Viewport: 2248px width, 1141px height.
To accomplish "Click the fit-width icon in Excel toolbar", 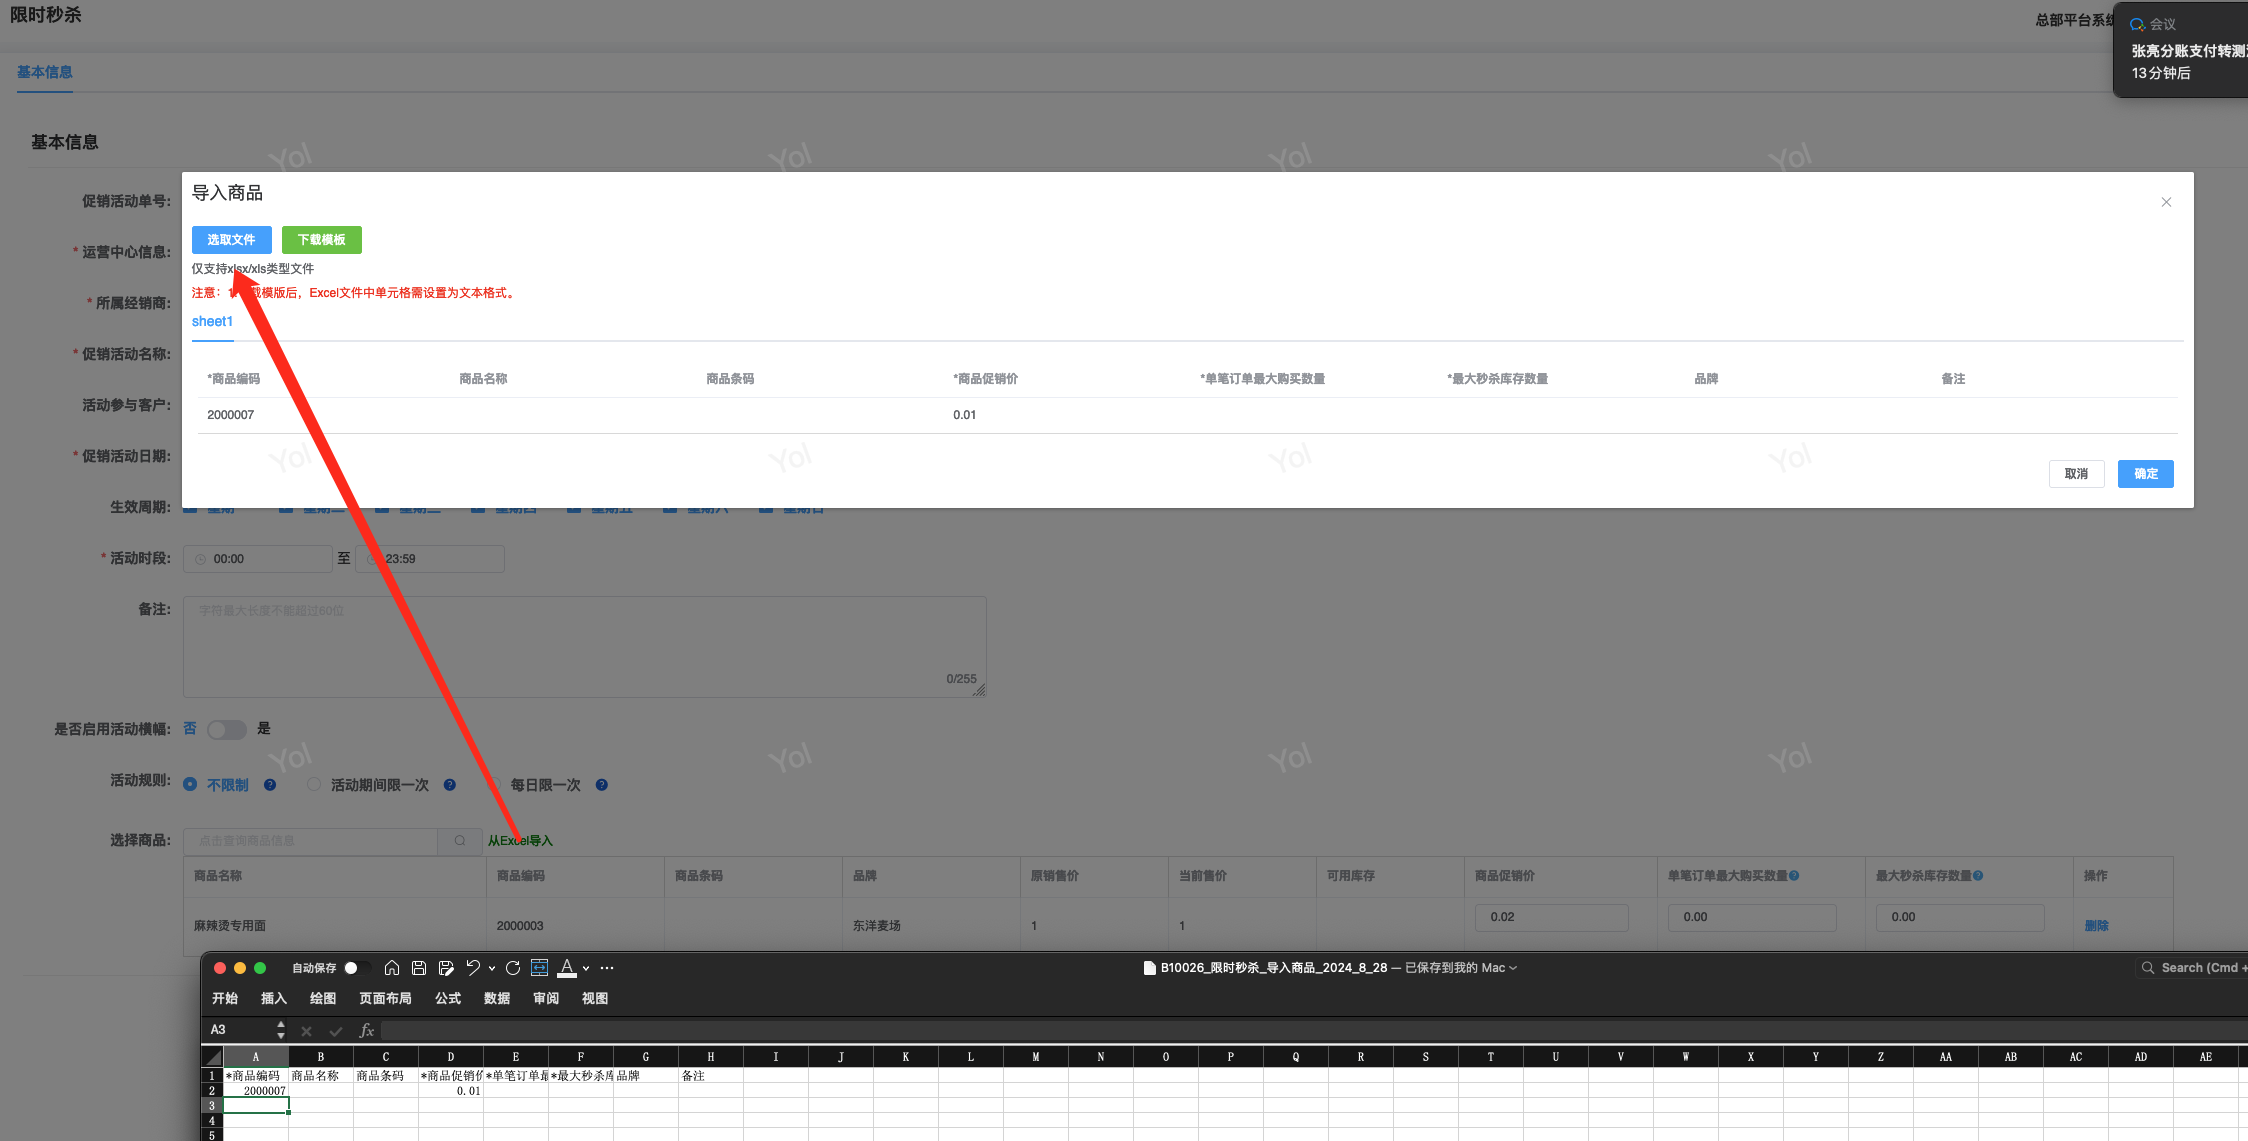I will click(539, 968).
